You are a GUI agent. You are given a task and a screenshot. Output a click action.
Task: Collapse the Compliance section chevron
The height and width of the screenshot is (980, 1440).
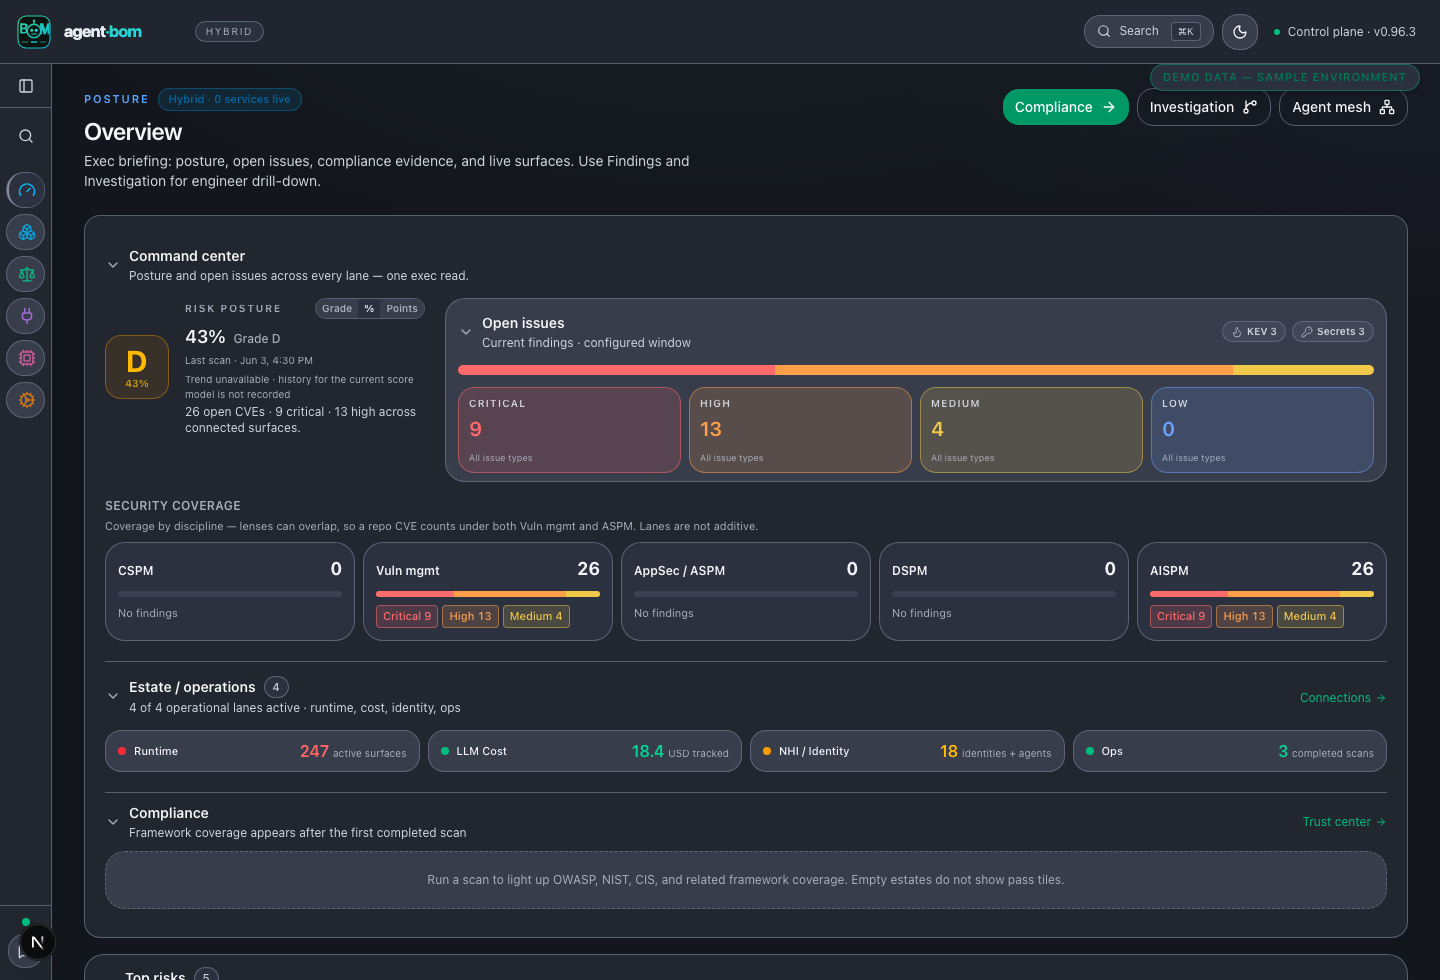point(113,822)
